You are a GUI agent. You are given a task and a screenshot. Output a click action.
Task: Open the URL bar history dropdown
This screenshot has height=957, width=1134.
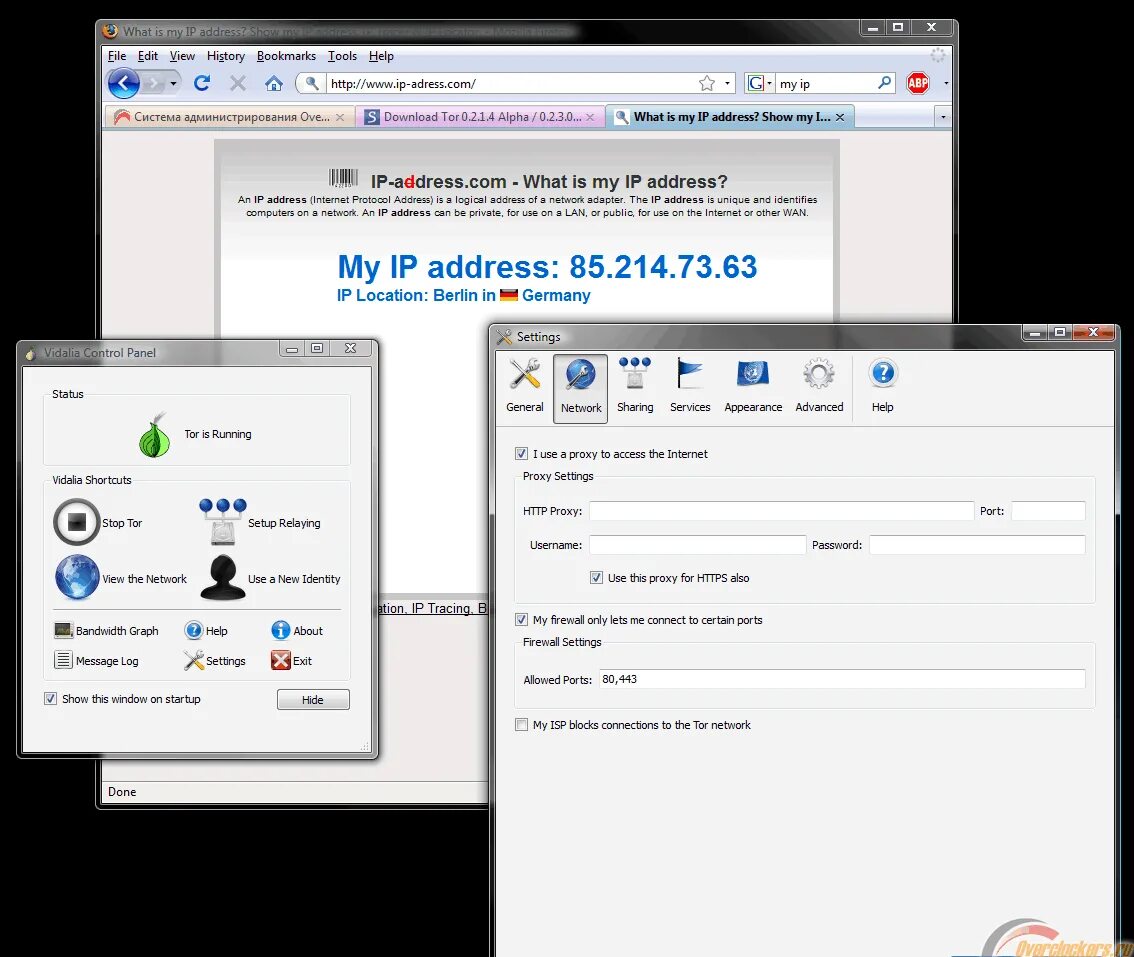(727, 84)
